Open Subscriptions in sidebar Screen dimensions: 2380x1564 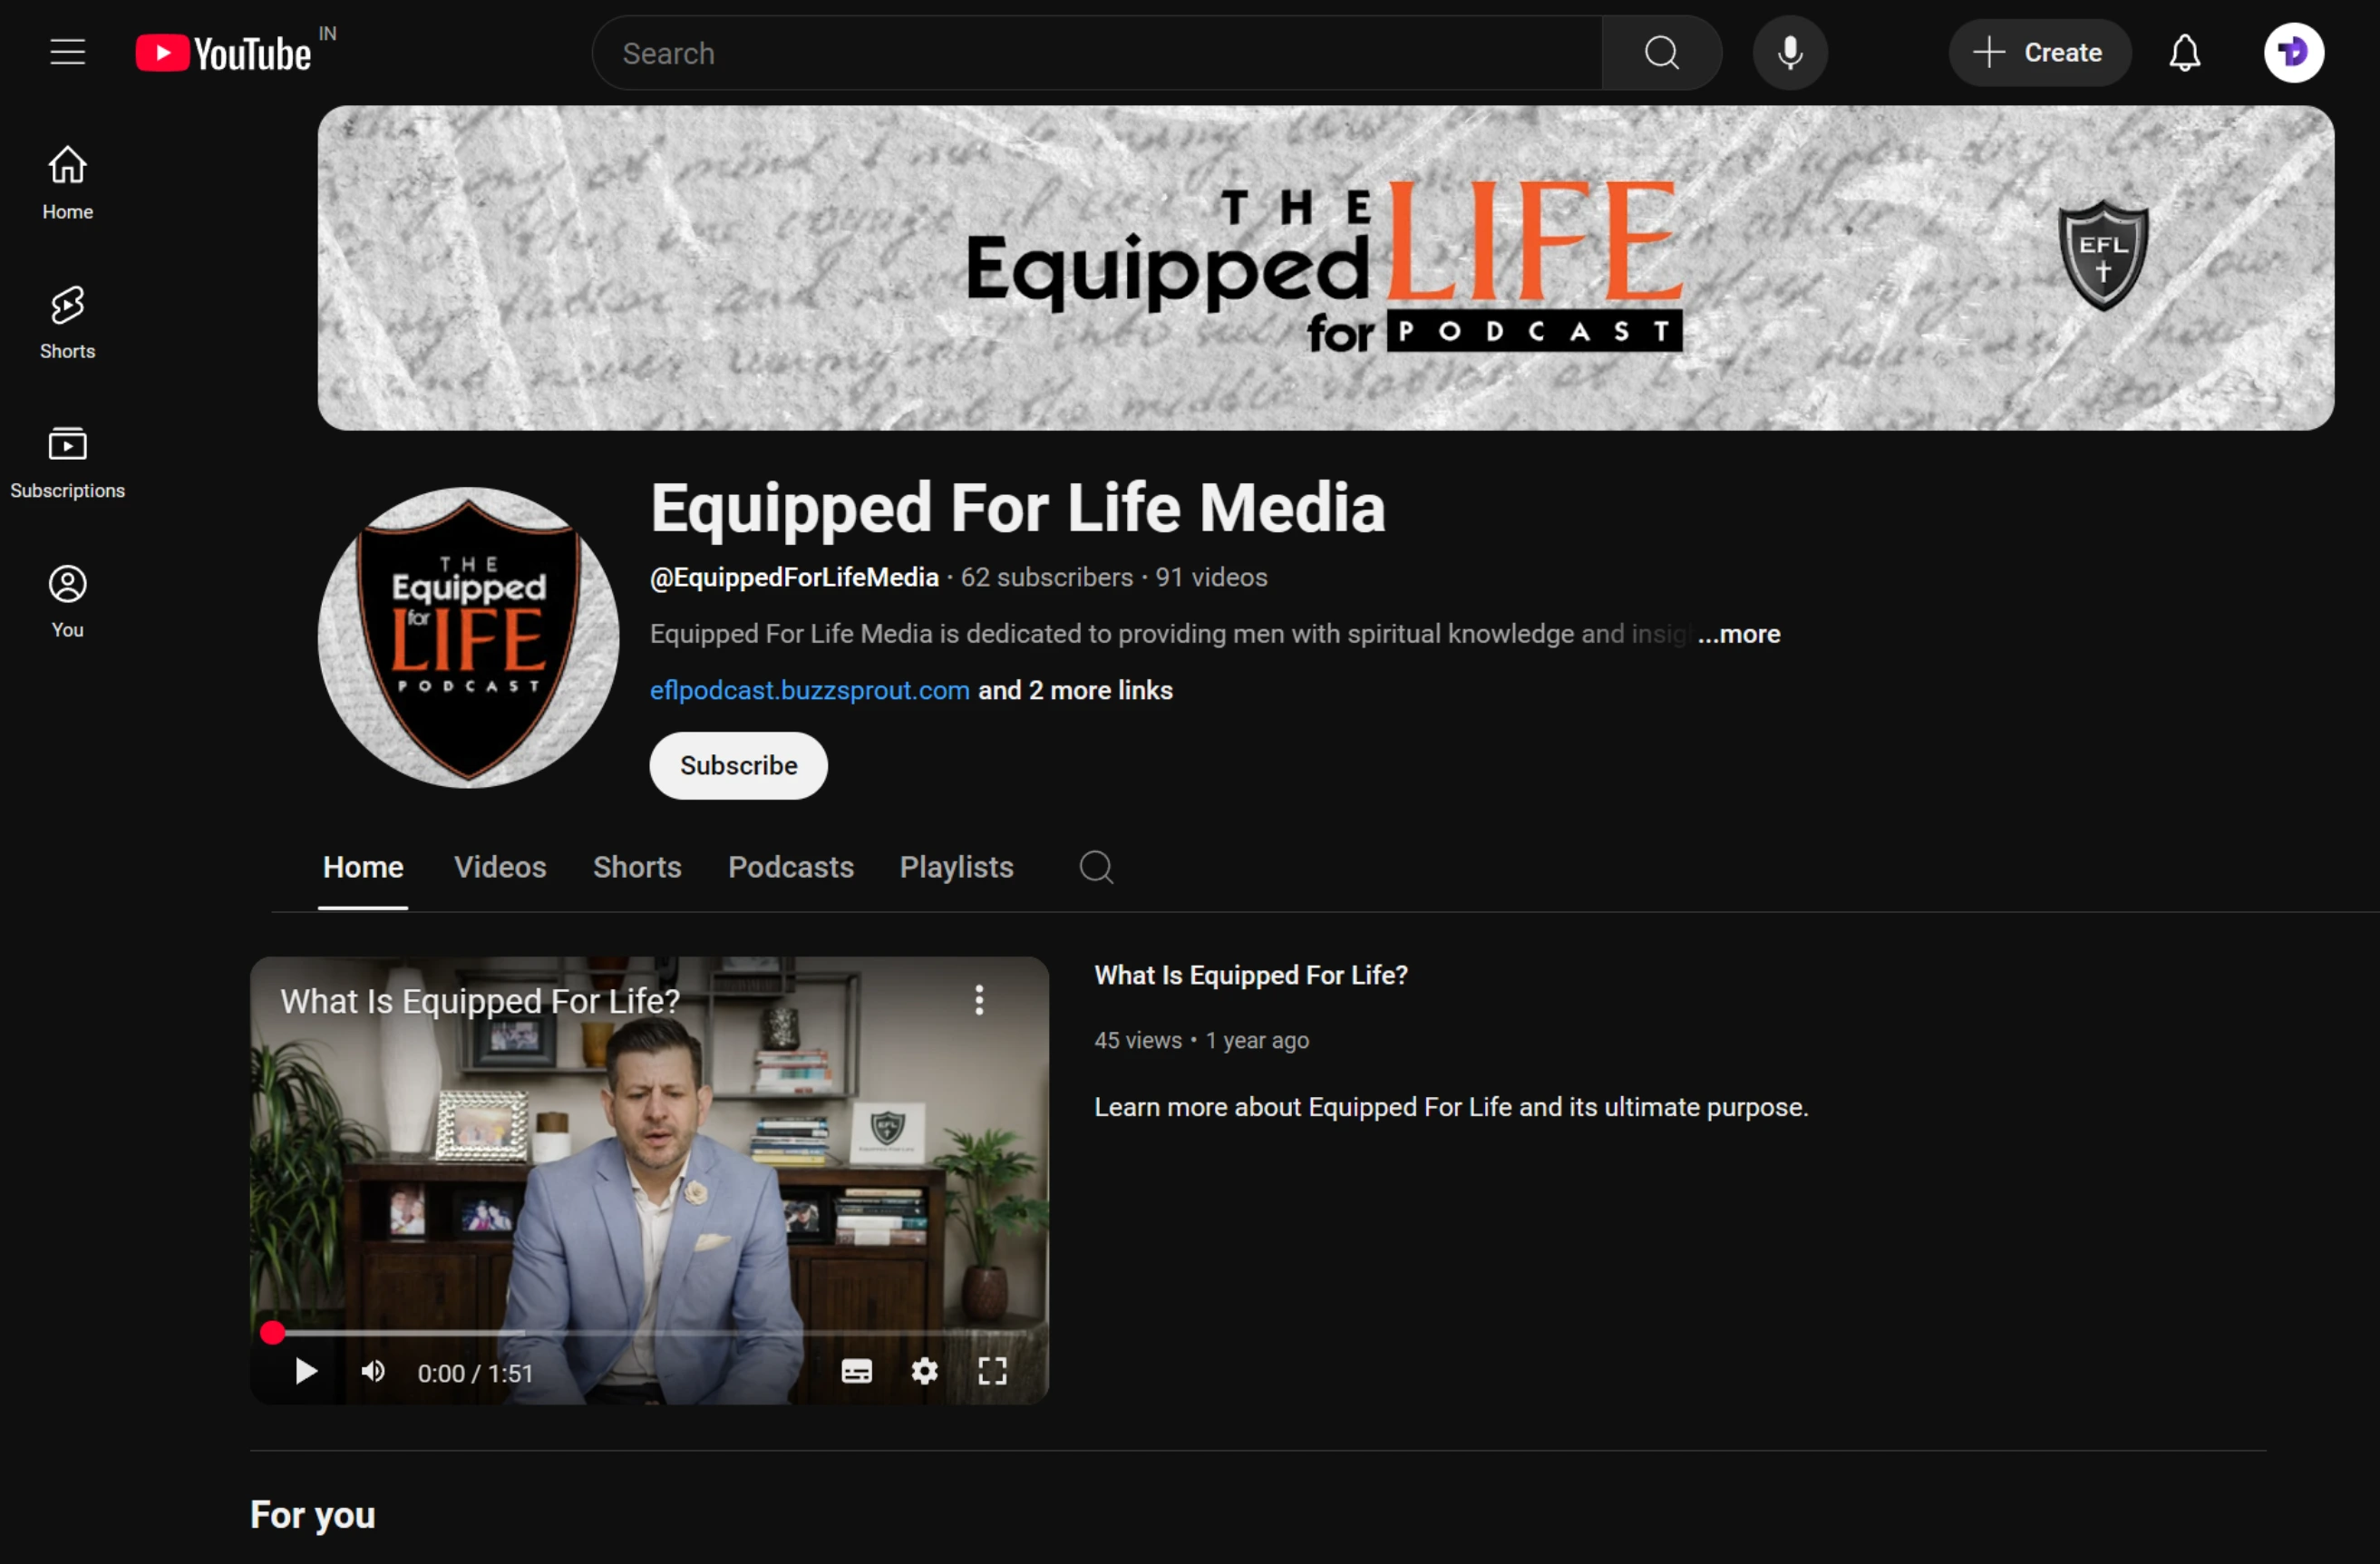coord(68,462)
